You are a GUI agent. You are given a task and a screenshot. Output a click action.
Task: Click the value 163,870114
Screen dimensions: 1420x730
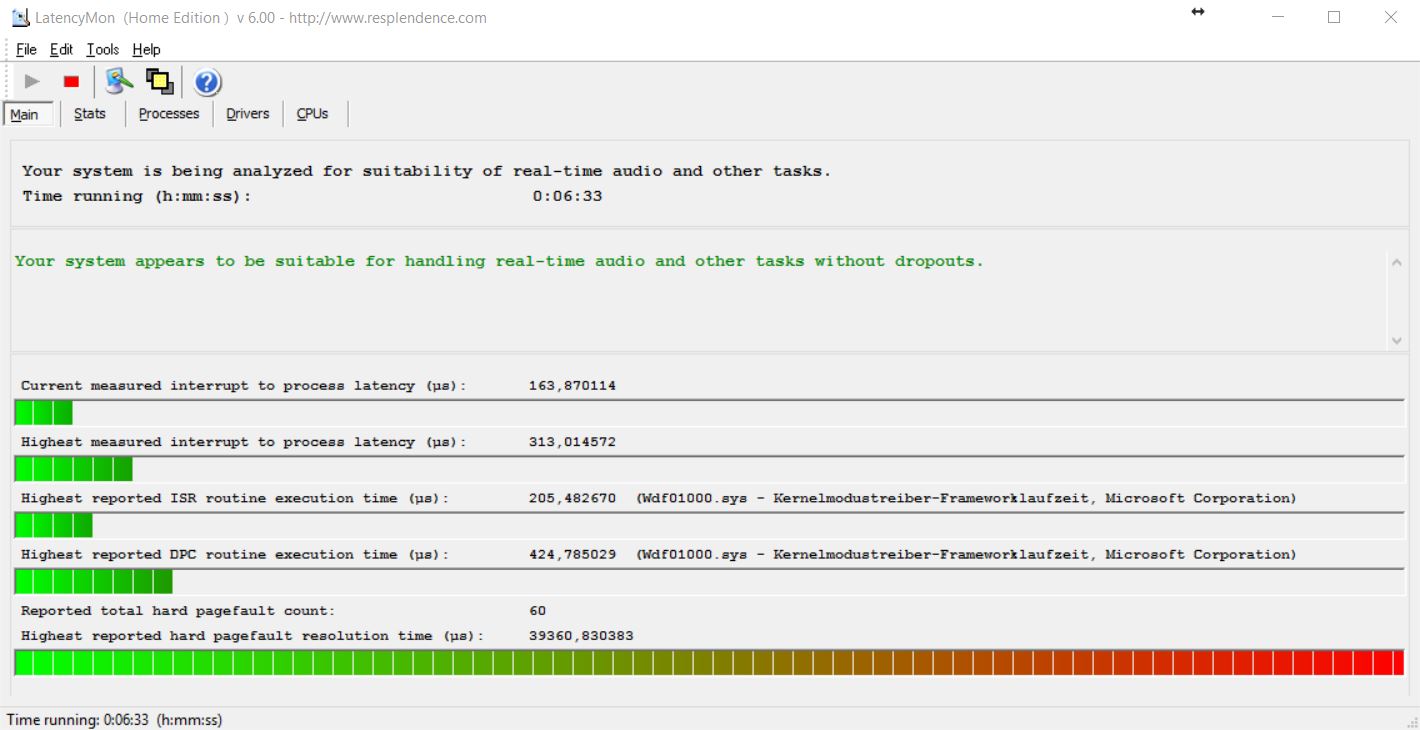coord(572,386)
